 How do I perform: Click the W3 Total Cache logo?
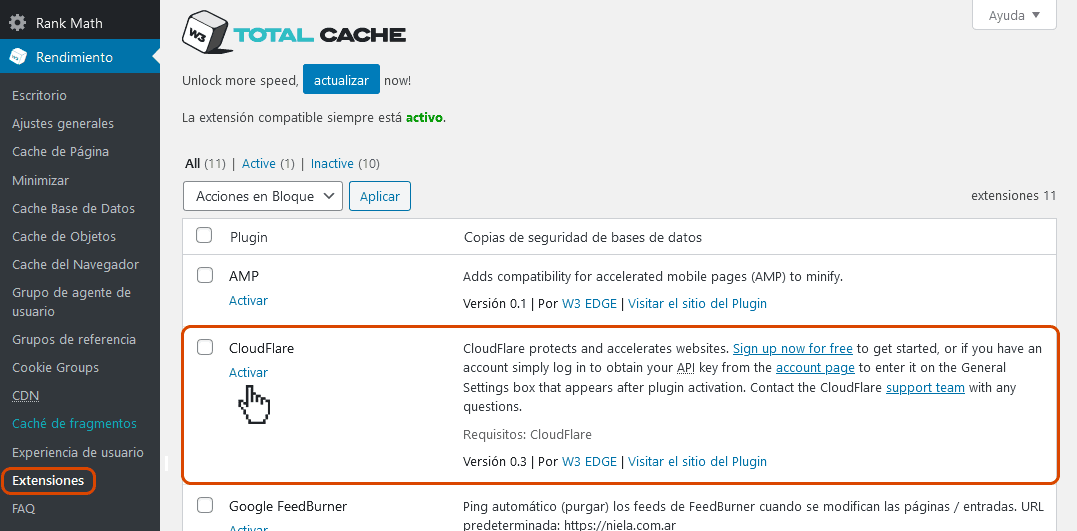pyautogui.click(x=294, y=34)
